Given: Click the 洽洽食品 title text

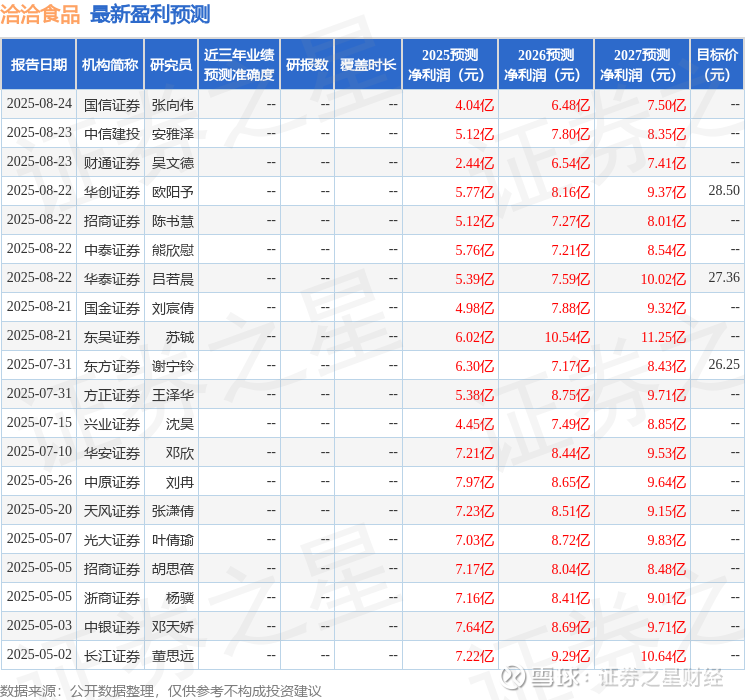Looking at the screenshot, I should [40, 14].
